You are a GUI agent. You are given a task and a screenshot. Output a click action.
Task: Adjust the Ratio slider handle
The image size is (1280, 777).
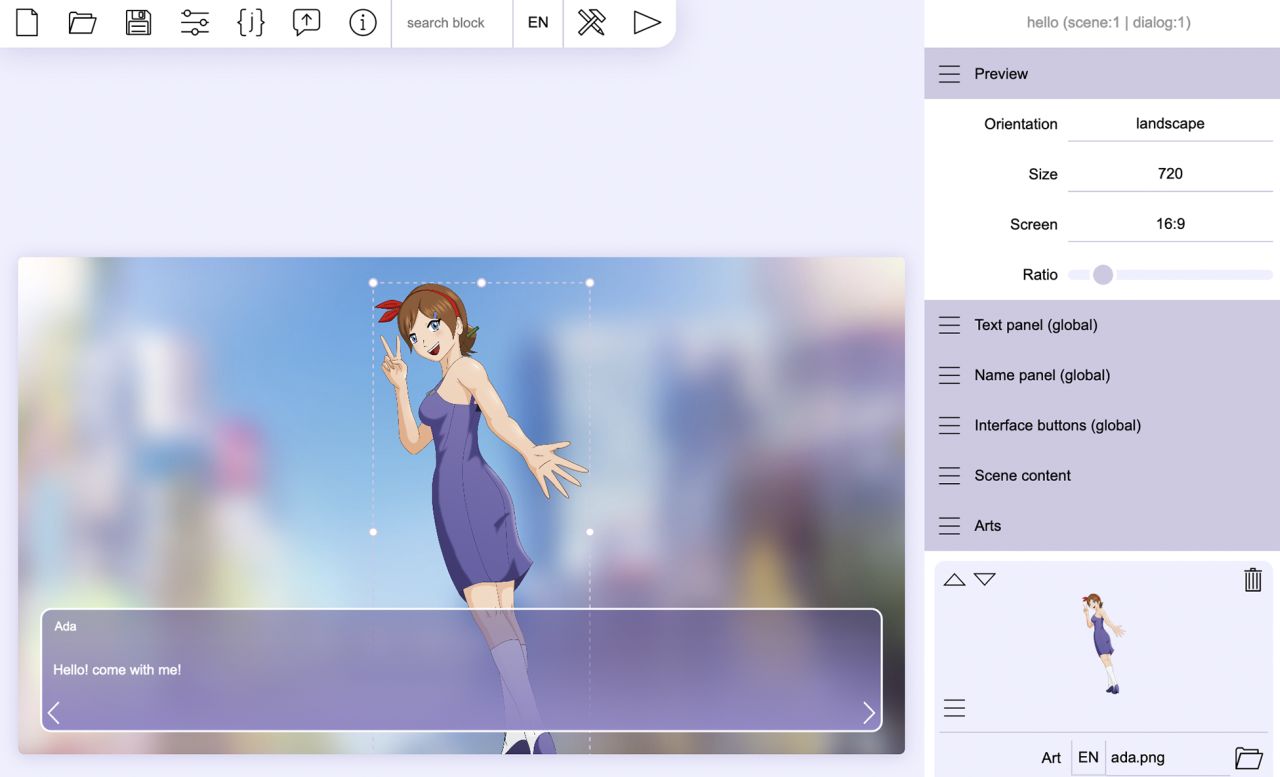coord(1103,274)
